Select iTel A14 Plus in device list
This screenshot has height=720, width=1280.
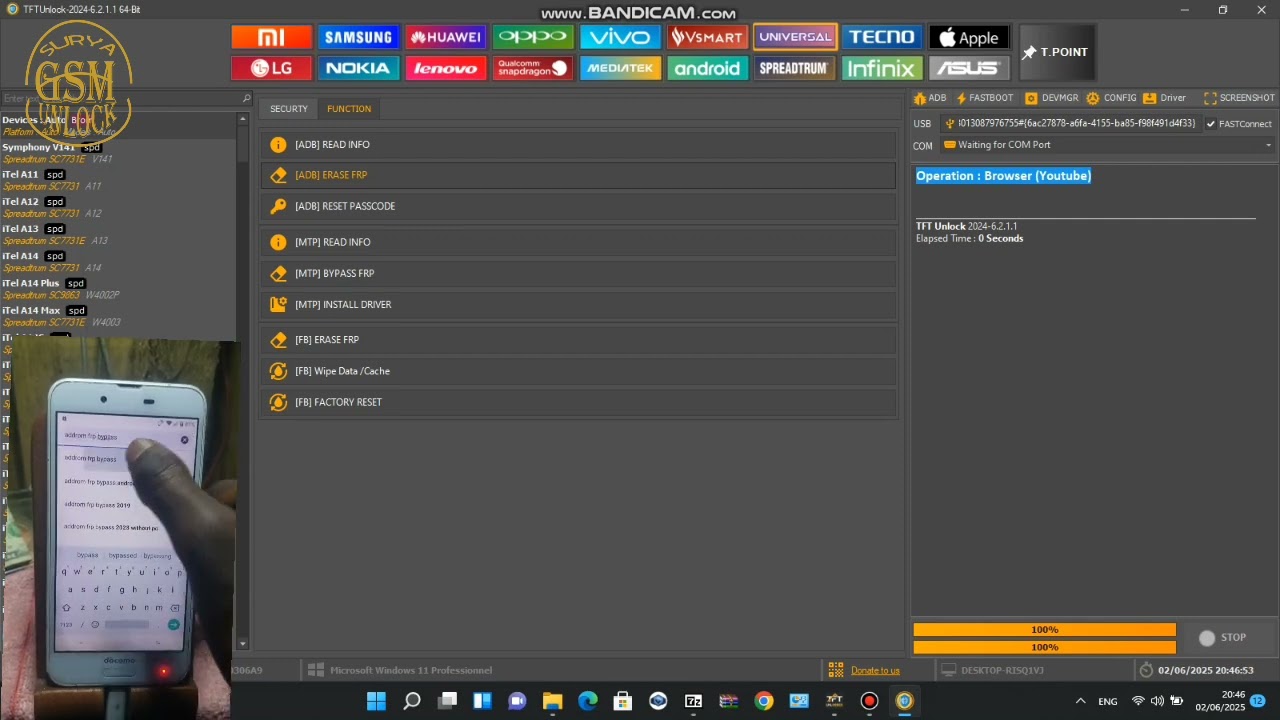pyautogui.click(x=118, y=289)
